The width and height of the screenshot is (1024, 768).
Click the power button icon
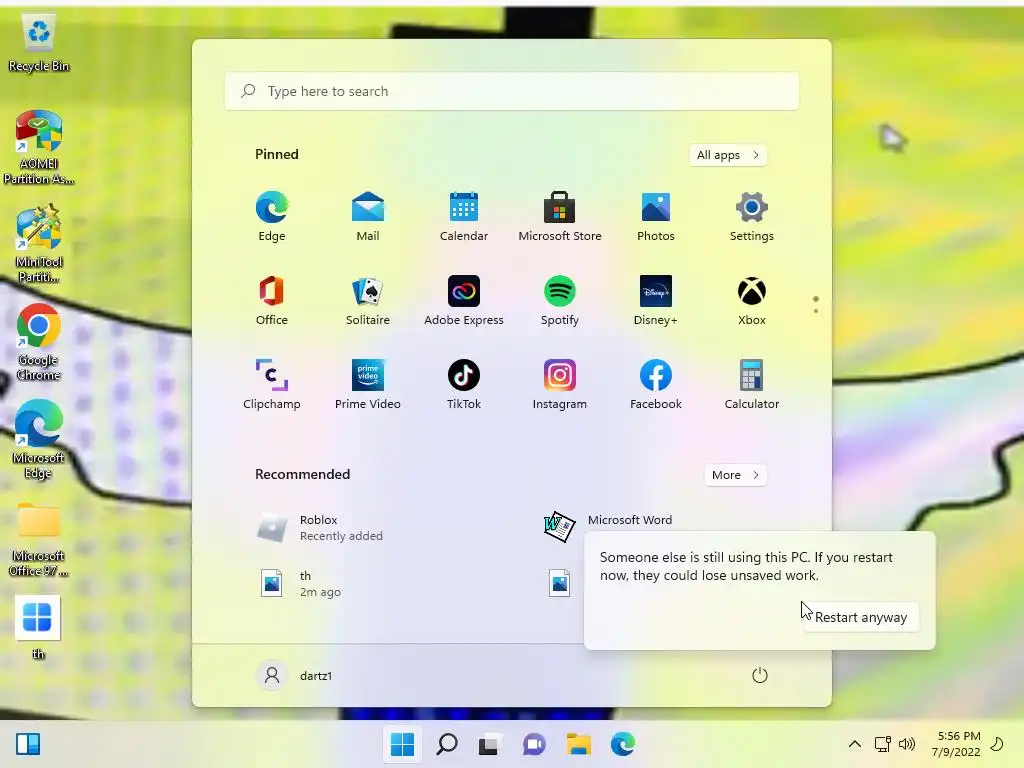click(x=760, y=675)
